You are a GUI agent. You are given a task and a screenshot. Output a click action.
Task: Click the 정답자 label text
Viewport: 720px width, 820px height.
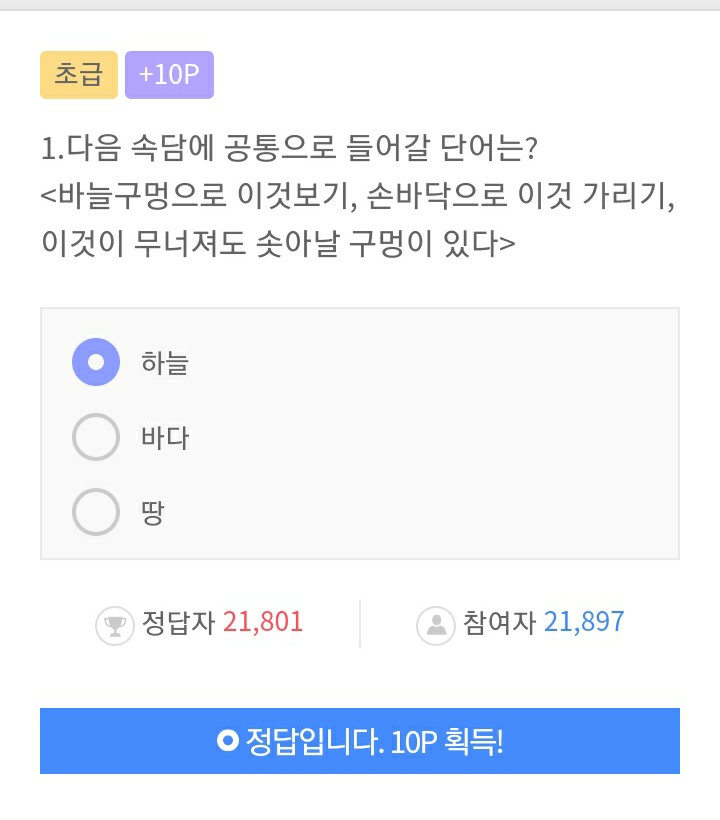[x=178, y=622]
